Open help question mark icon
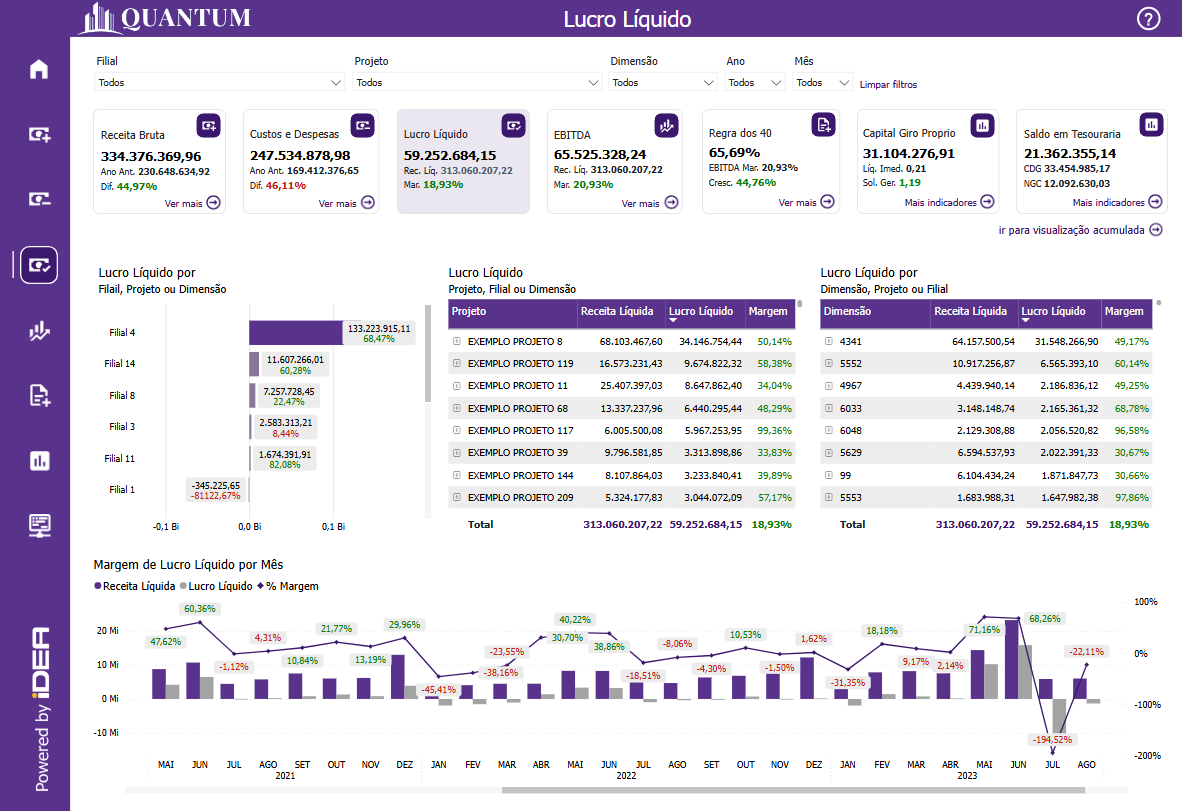This screenshot has height=811, width=1182. click(1149, 19)
